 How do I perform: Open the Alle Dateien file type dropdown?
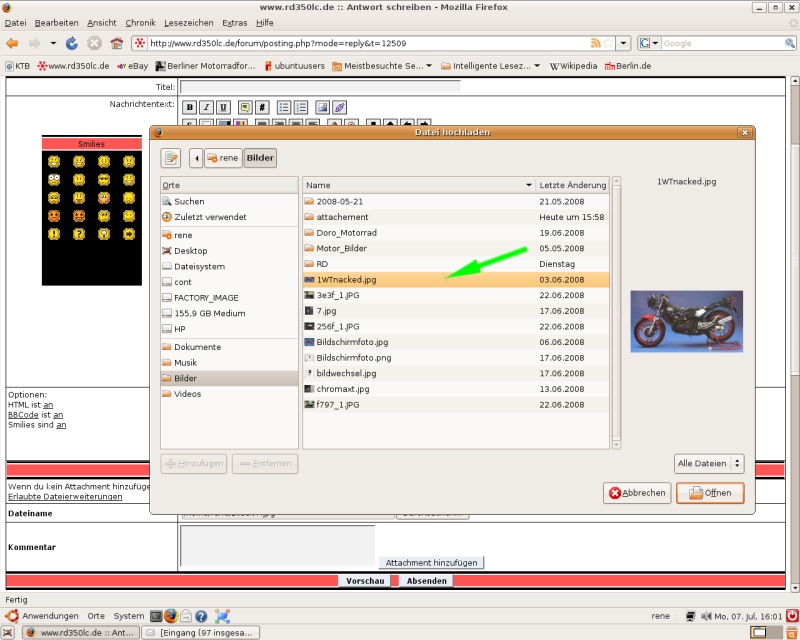coord(709,463)
